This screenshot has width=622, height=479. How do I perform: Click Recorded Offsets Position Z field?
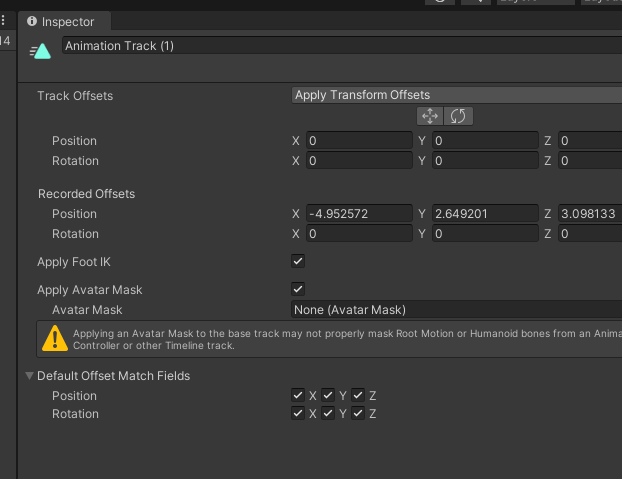pyautogui.click(x=590, y=213)
